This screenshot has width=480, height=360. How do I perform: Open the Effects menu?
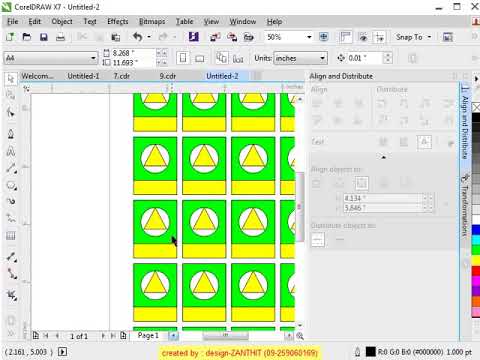(118, 22)
